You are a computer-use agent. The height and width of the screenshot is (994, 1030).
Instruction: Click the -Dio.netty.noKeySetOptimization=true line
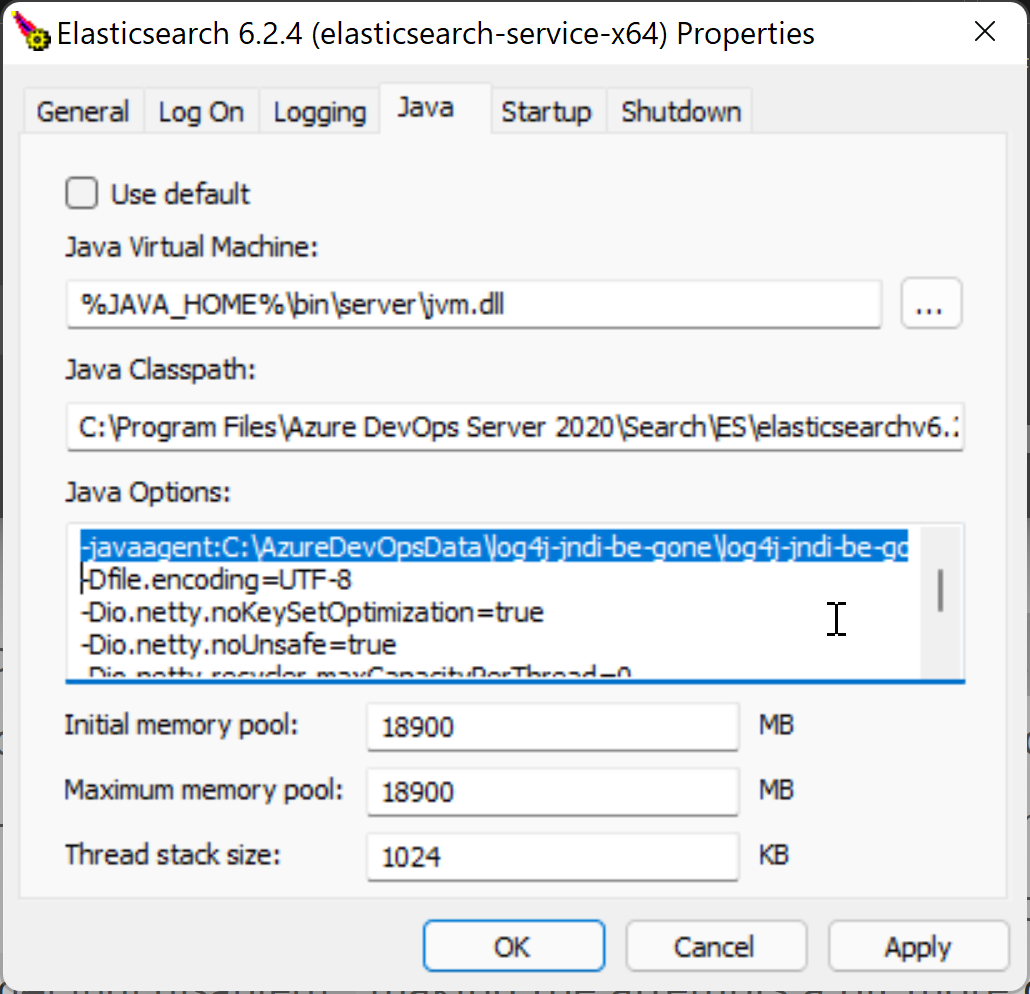312,612
